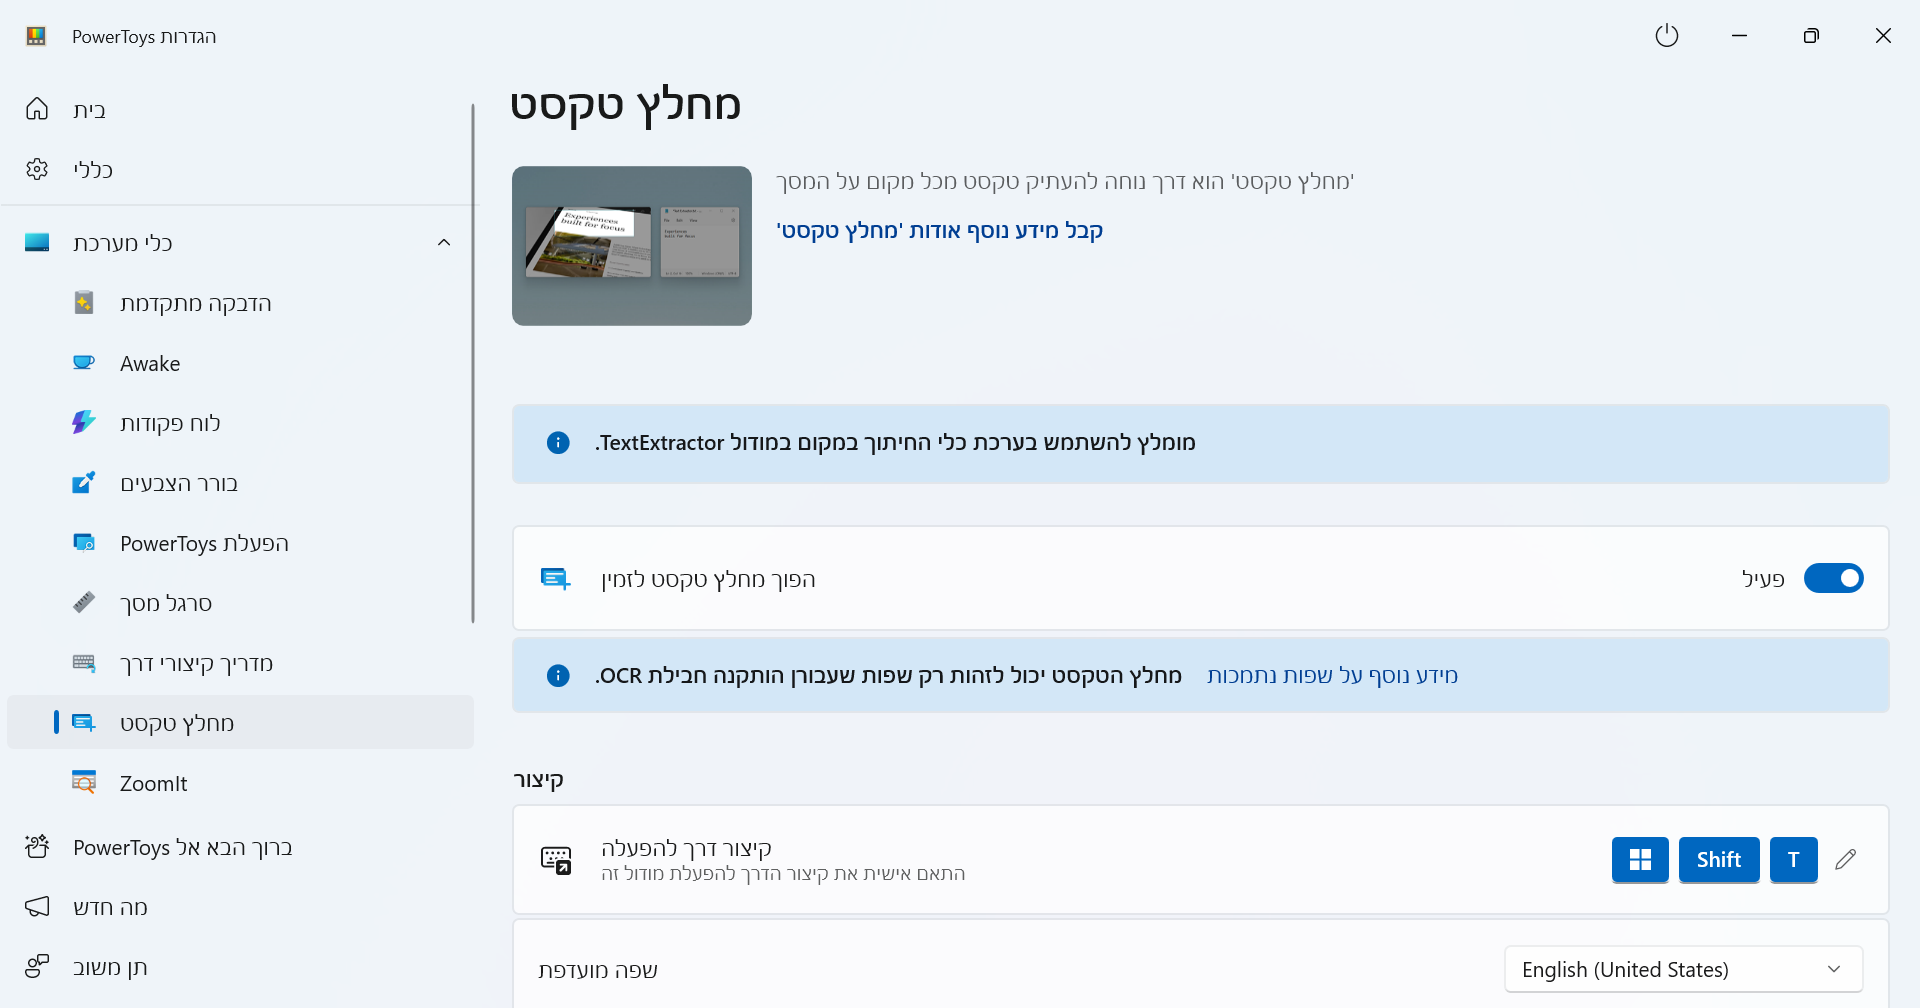
Task: Open Command Palette (לוח פקודות) icon
Action: (84, 422)
